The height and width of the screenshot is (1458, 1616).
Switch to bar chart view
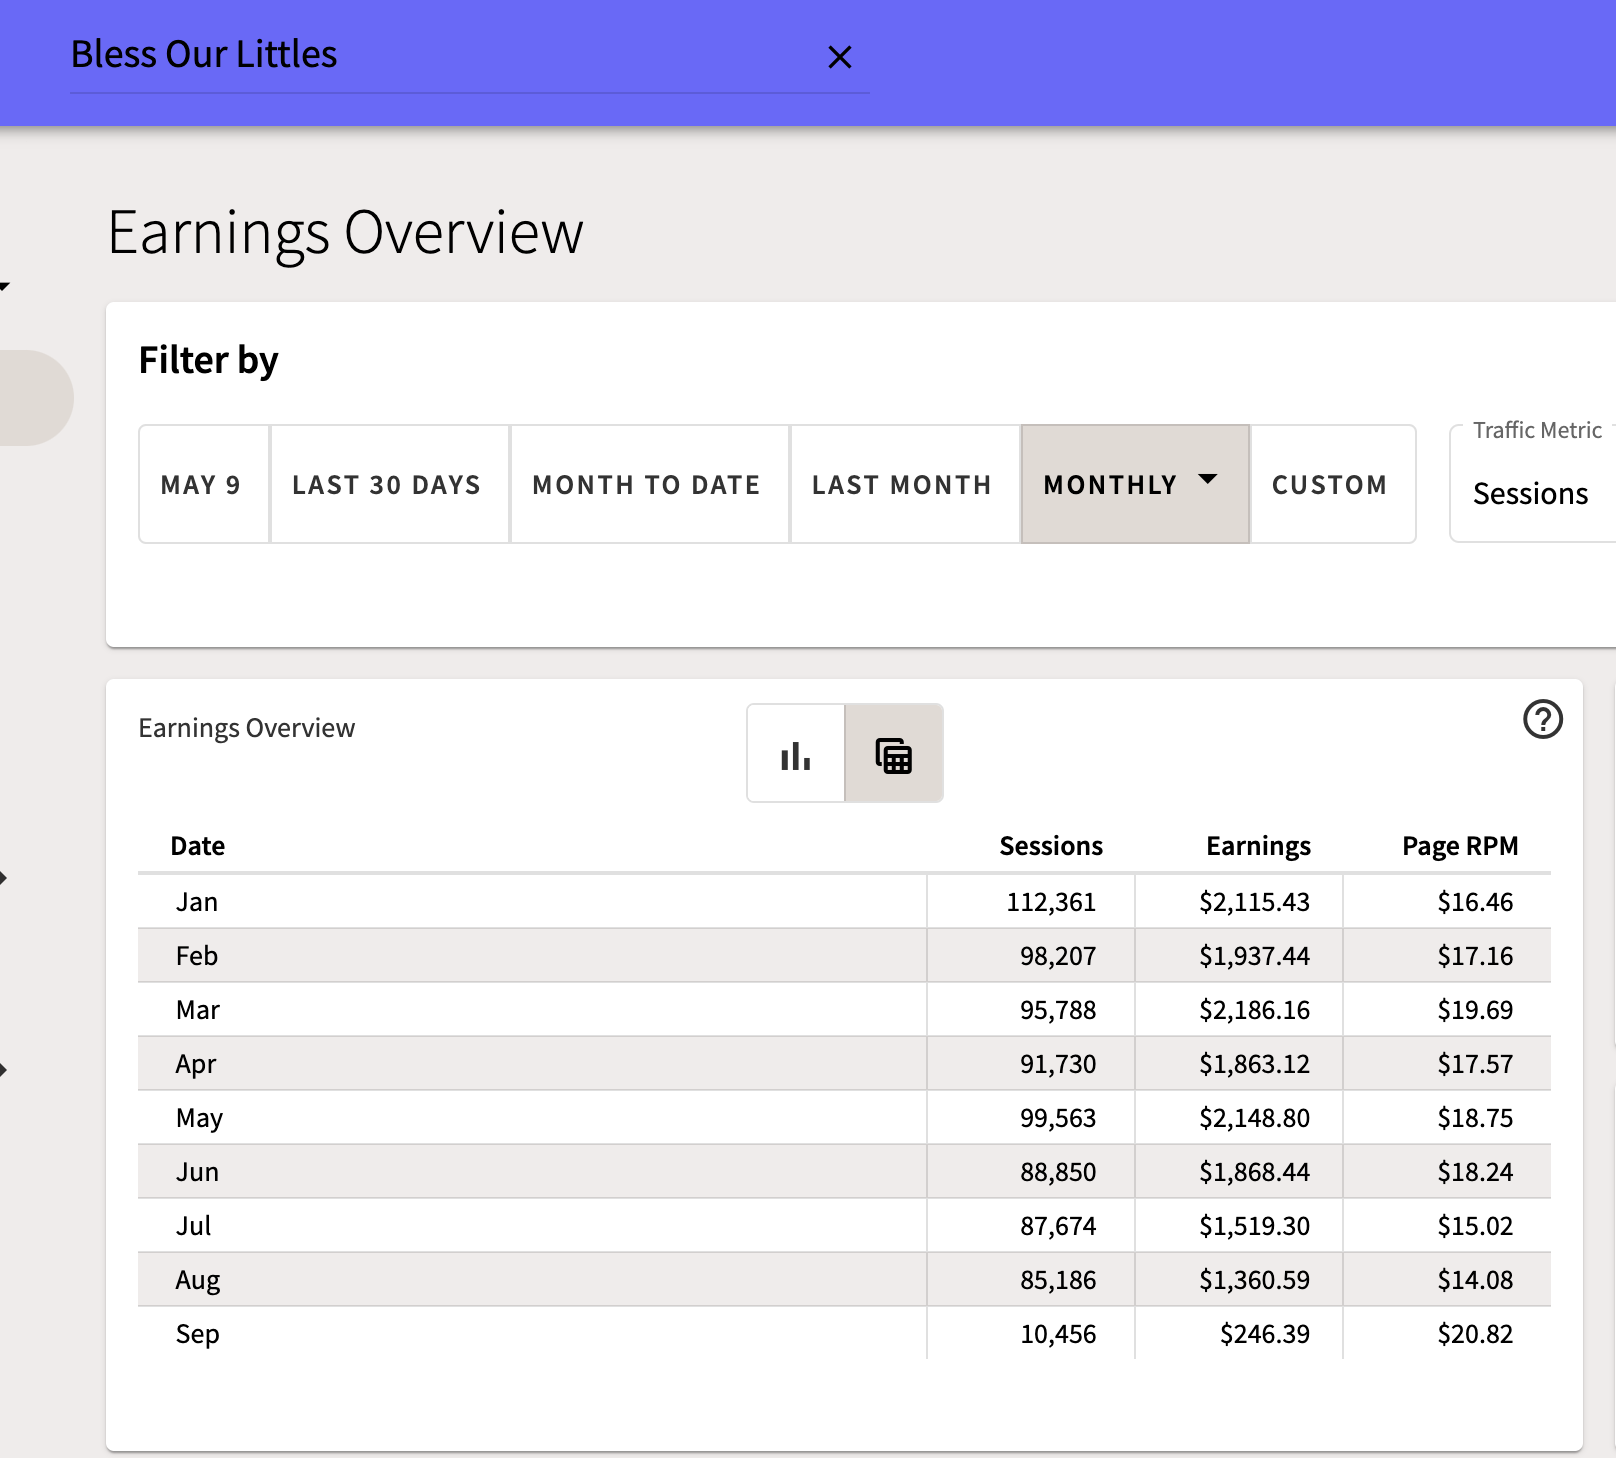[x=796, y=753]
